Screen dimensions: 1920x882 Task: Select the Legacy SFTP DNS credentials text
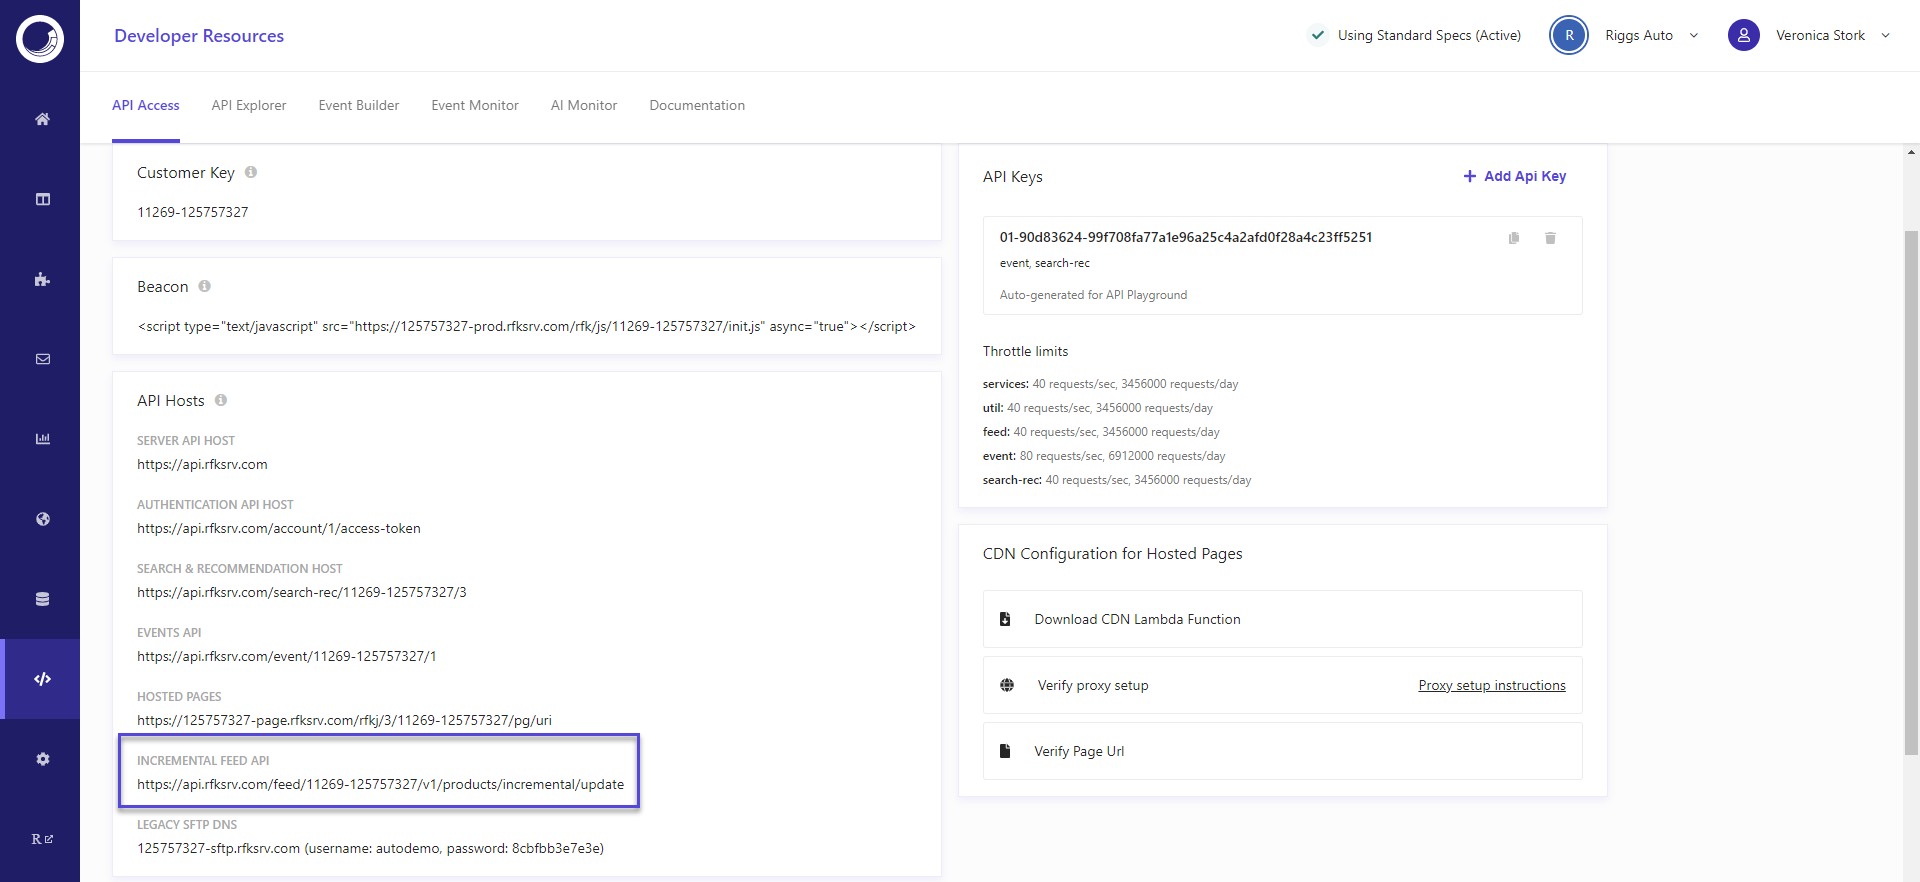pyautogui.click(x=370, y=848)
